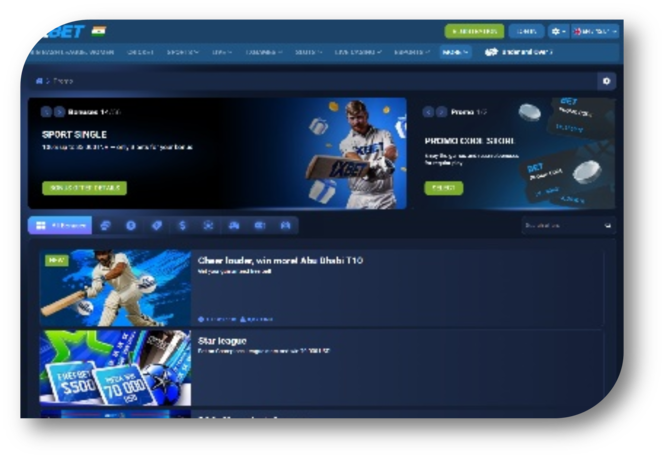
Task: Click the India flag icon beside logo
Action: (x=99, y=31)
